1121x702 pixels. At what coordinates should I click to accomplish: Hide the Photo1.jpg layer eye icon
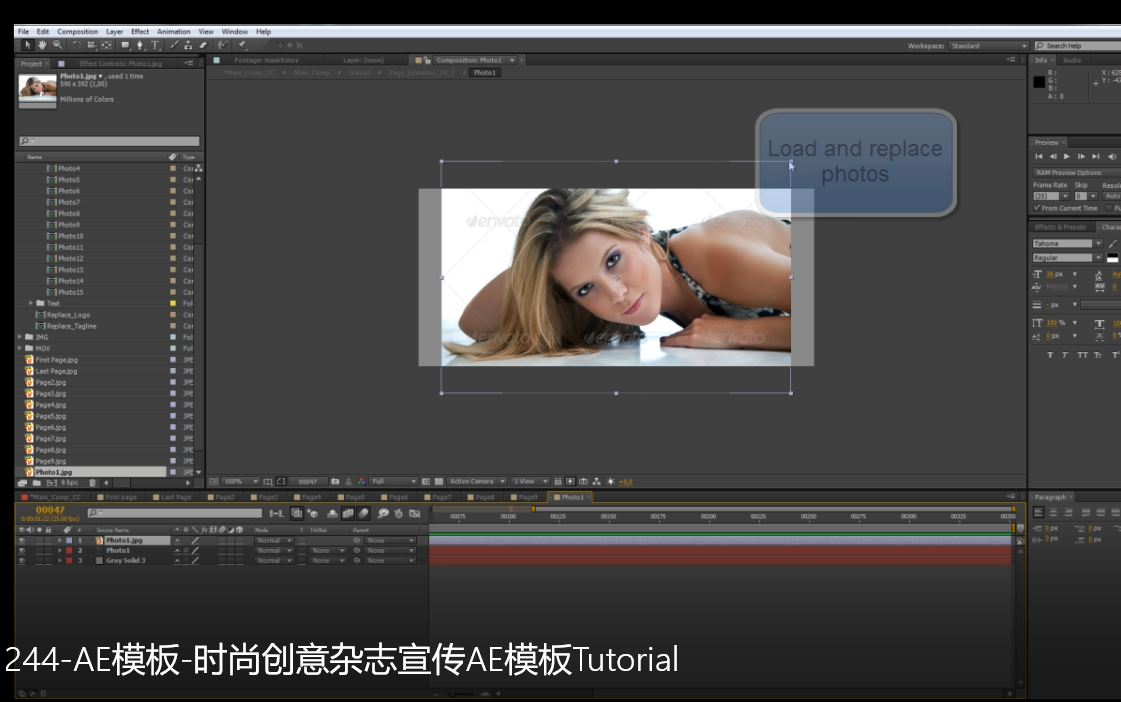click(21, 541)
